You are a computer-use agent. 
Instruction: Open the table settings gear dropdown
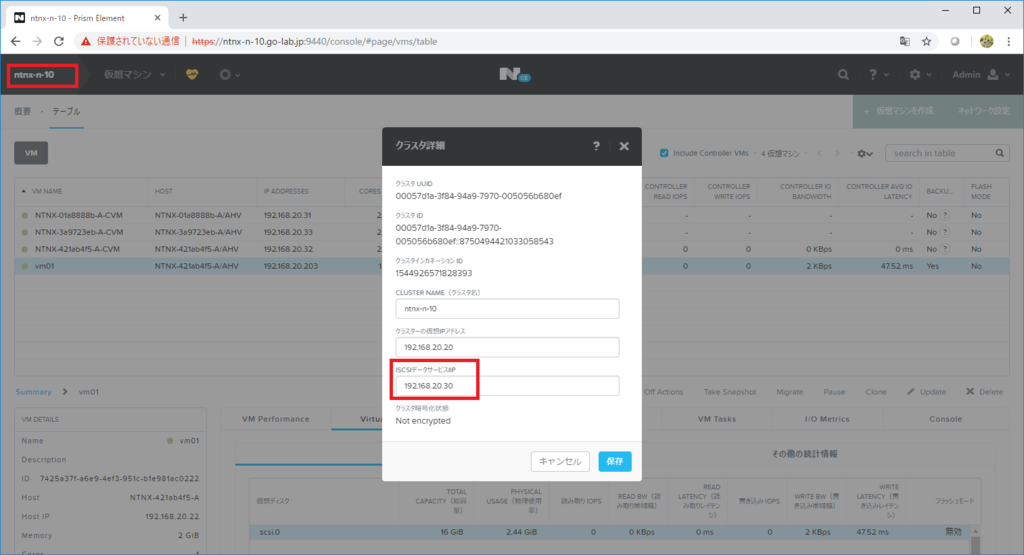[865, 153]
